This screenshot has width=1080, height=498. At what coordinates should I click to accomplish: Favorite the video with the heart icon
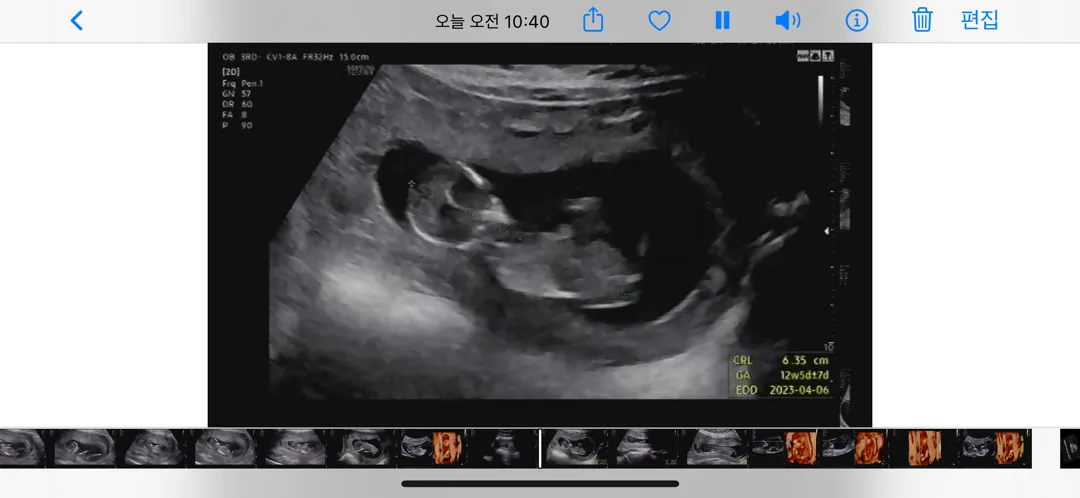659,21
